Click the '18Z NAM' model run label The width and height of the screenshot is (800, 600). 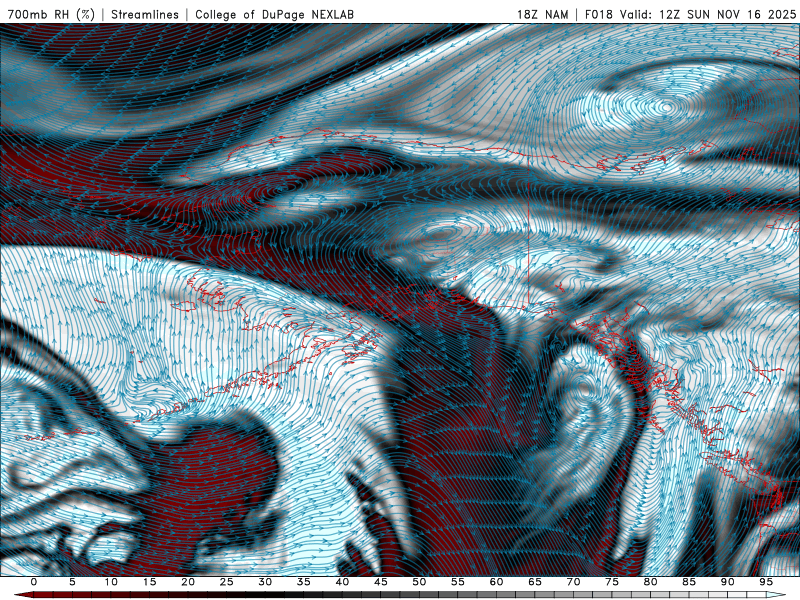[543, 14]
